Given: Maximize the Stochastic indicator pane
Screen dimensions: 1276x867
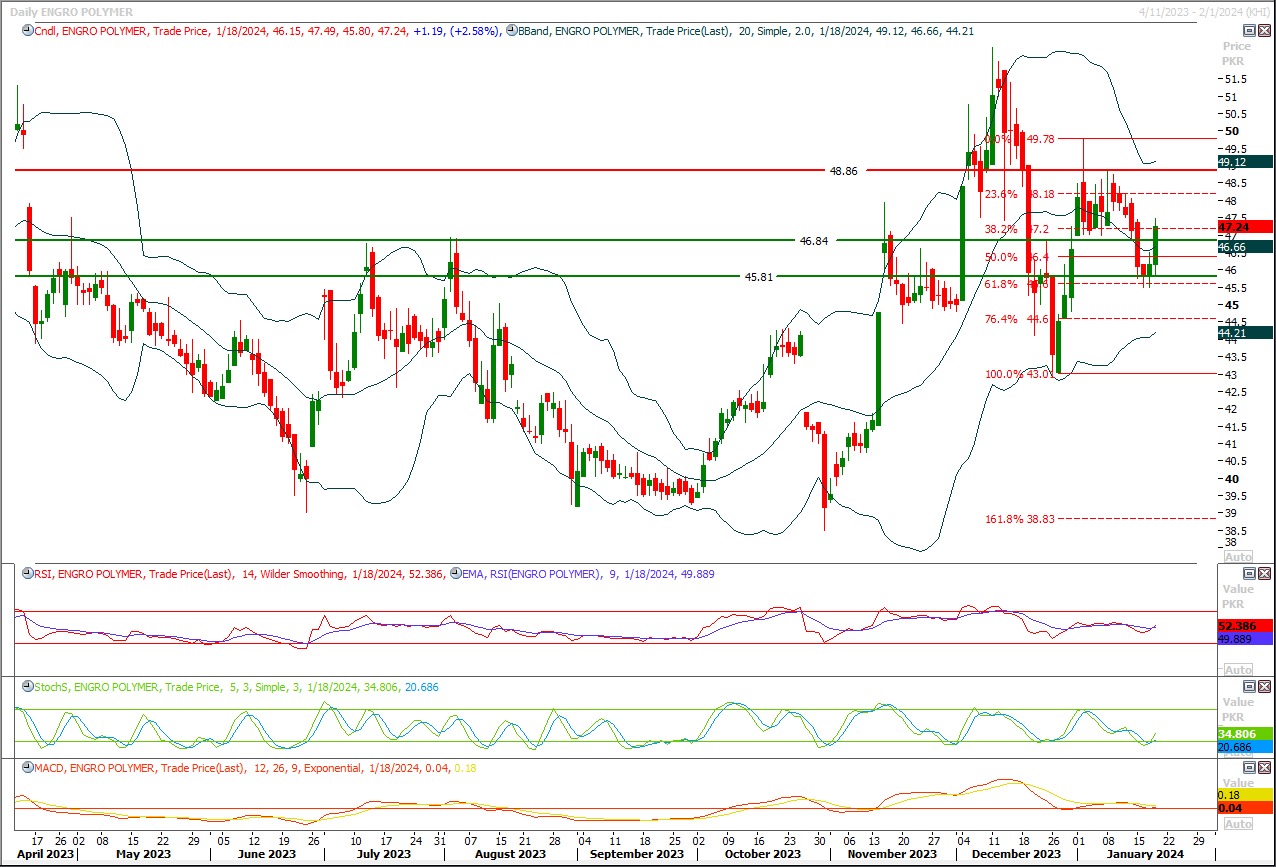Looking at the screenshot, I should 1249,686.
